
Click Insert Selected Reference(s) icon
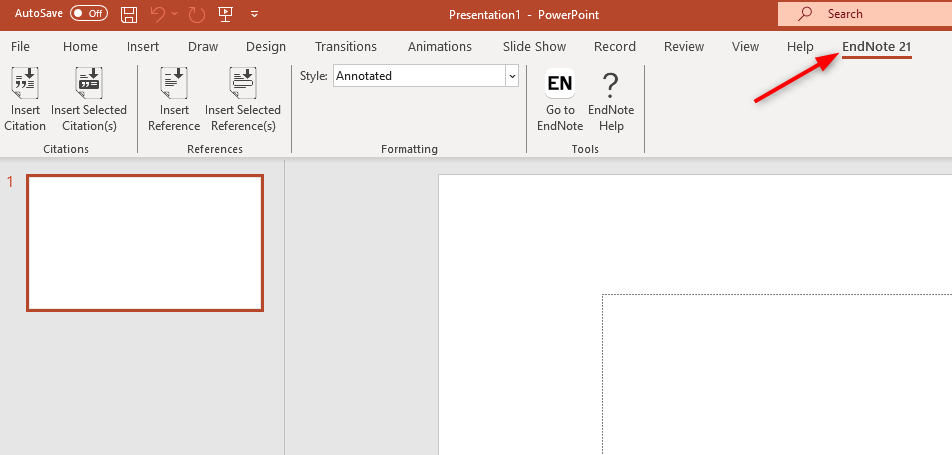(243, 85)
